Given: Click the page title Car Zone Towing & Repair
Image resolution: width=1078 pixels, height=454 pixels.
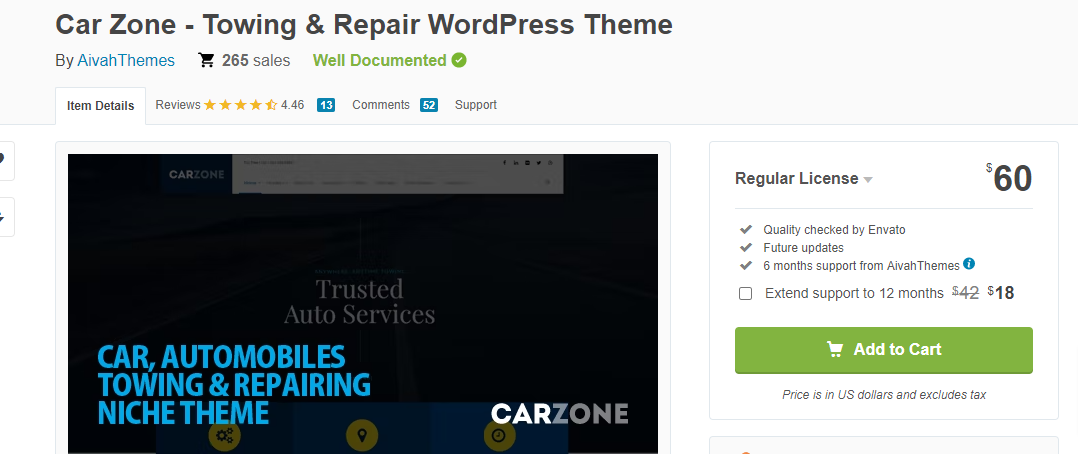Looking at the screenshot, I should pos(364,25).
